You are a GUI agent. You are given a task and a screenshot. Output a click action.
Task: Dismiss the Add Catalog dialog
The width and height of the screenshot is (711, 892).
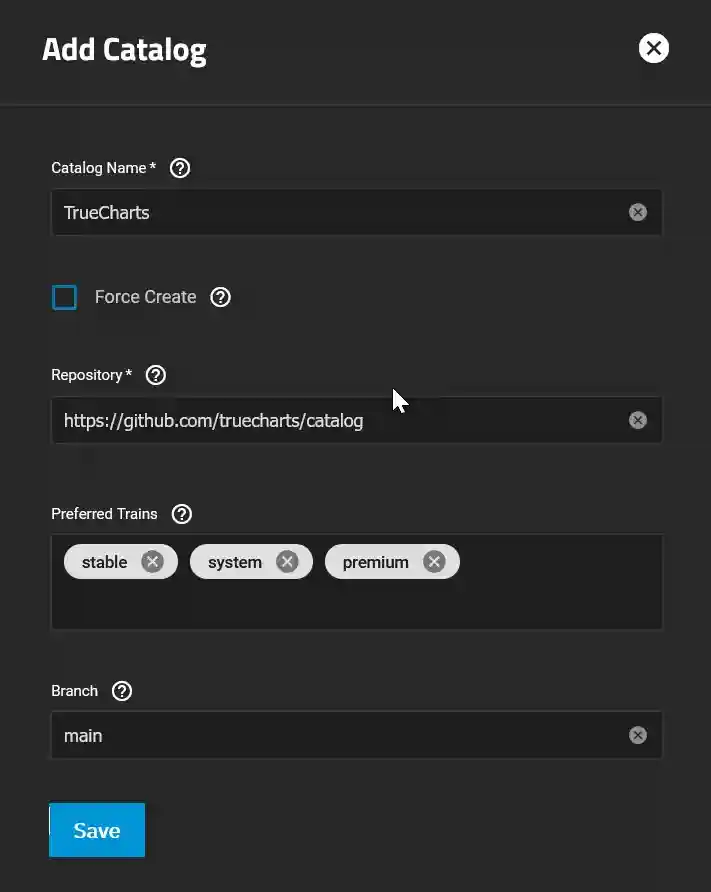click(x=654, y=48)
